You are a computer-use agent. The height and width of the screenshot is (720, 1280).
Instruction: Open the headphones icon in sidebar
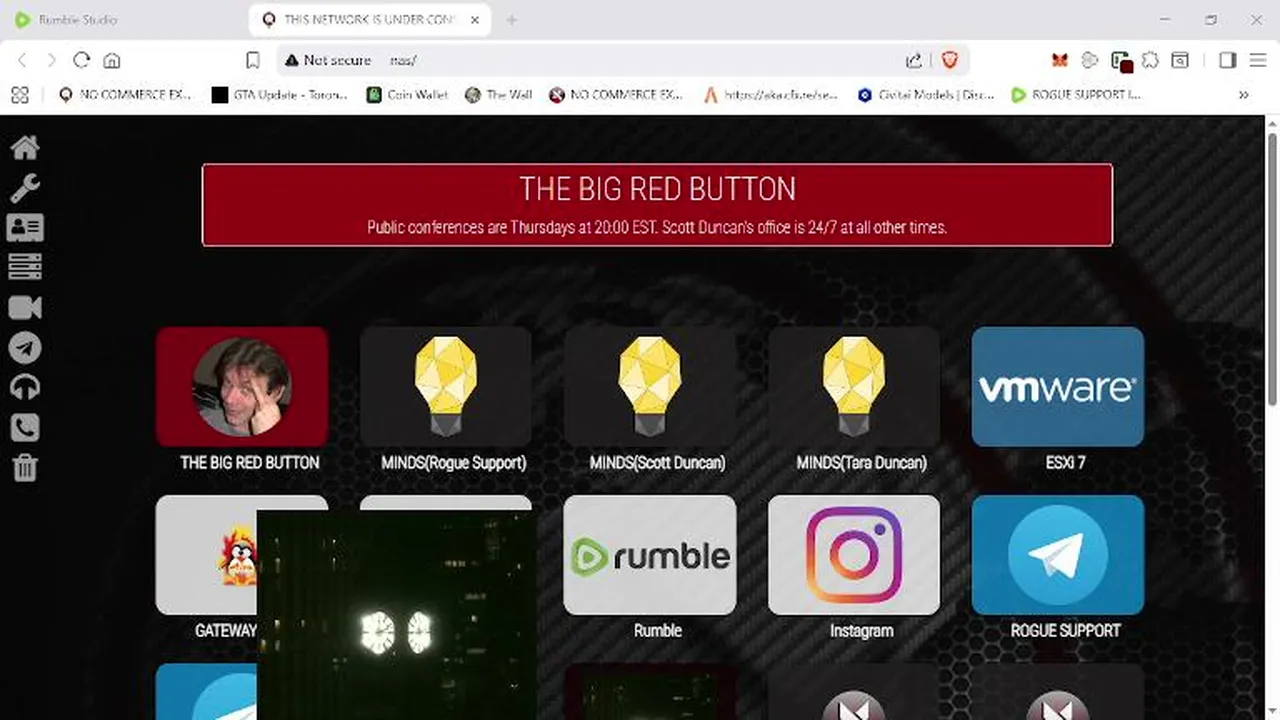tap(25, 388)
